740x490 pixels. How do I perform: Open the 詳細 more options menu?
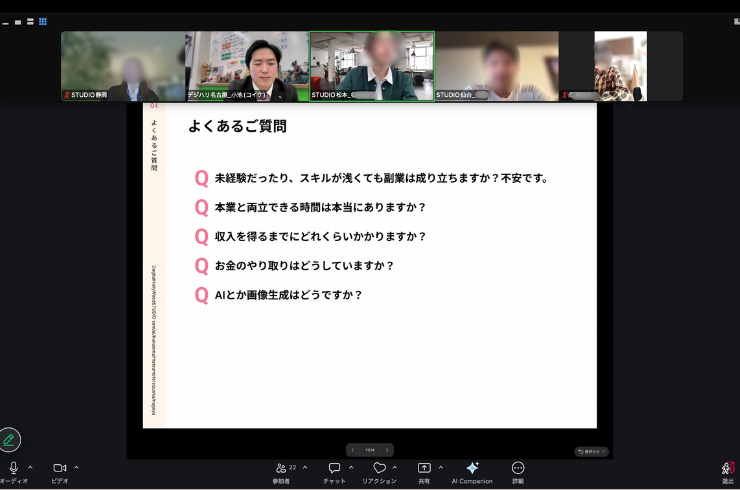click(518, 468)
